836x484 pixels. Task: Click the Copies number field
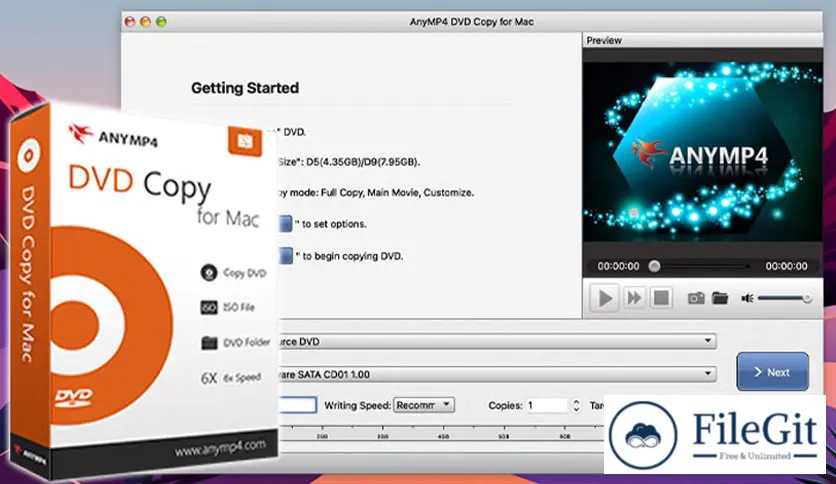[x=548, y=406]
